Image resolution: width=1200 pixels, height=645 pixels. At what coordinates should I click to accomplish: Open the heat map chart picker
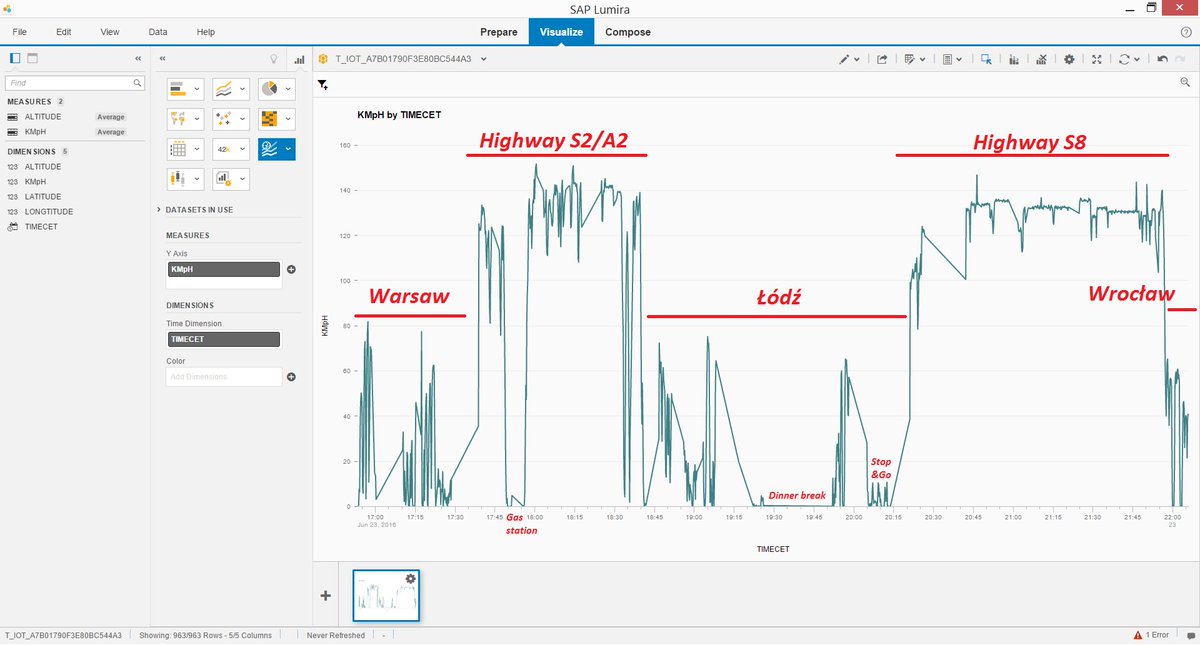tap(276, 119)
